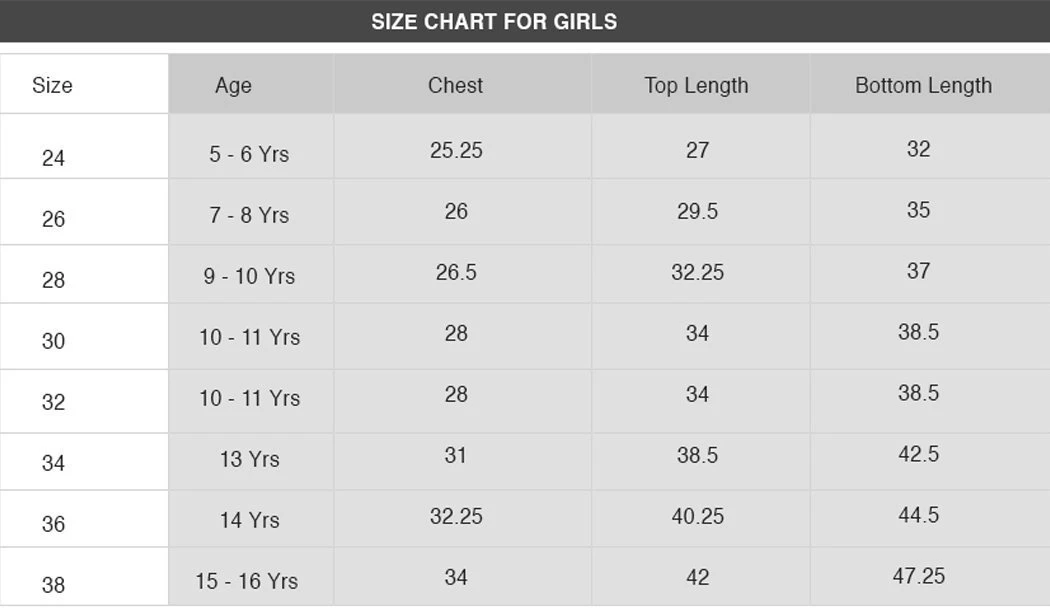Select the size 30 row label
This screenshot has width=1050, height=610.
tap(53, 341)
